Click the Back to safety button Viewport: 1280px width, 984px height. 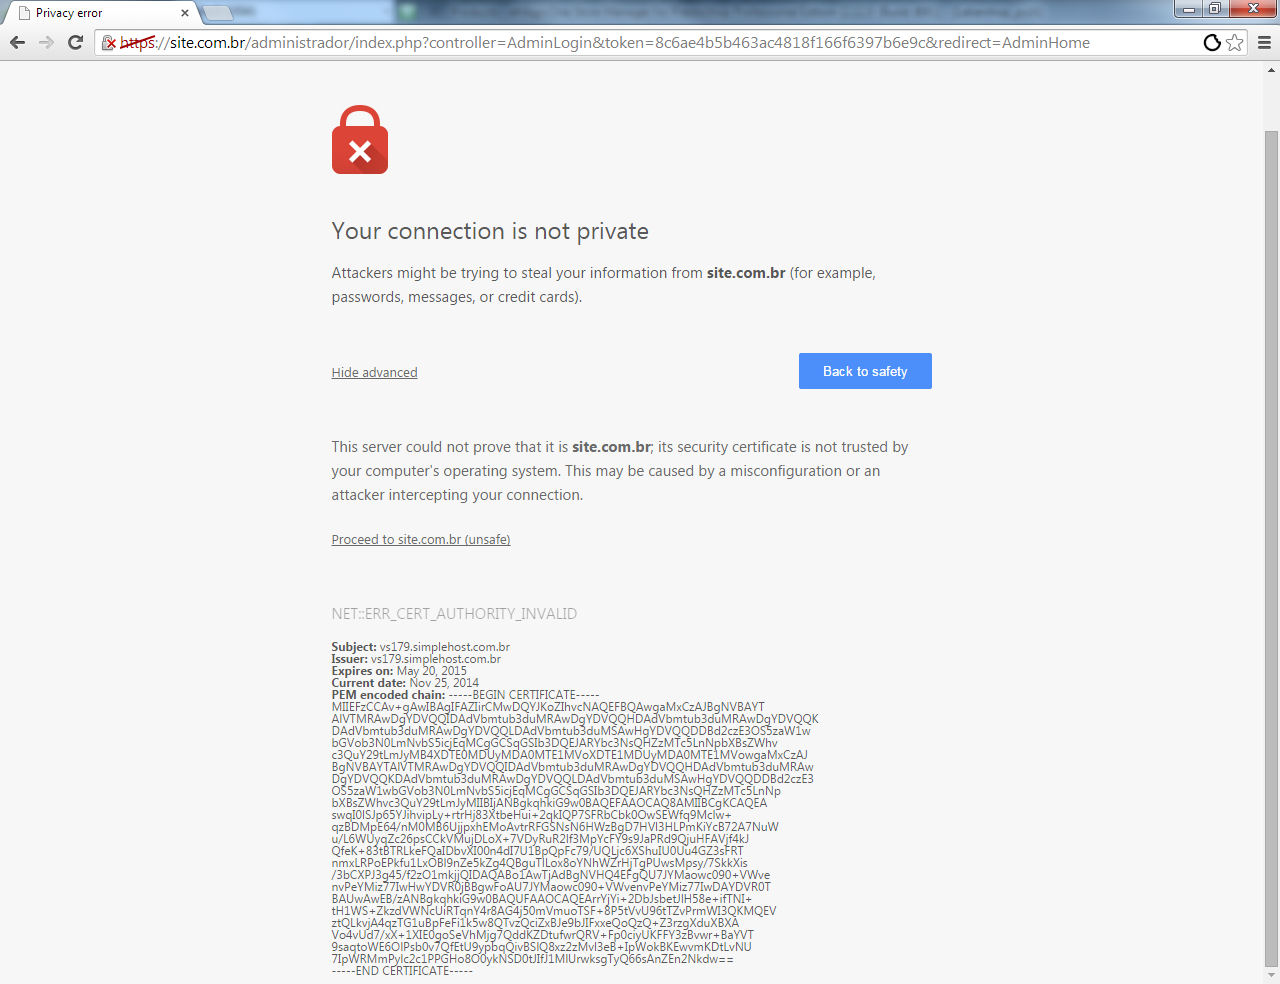865,371
